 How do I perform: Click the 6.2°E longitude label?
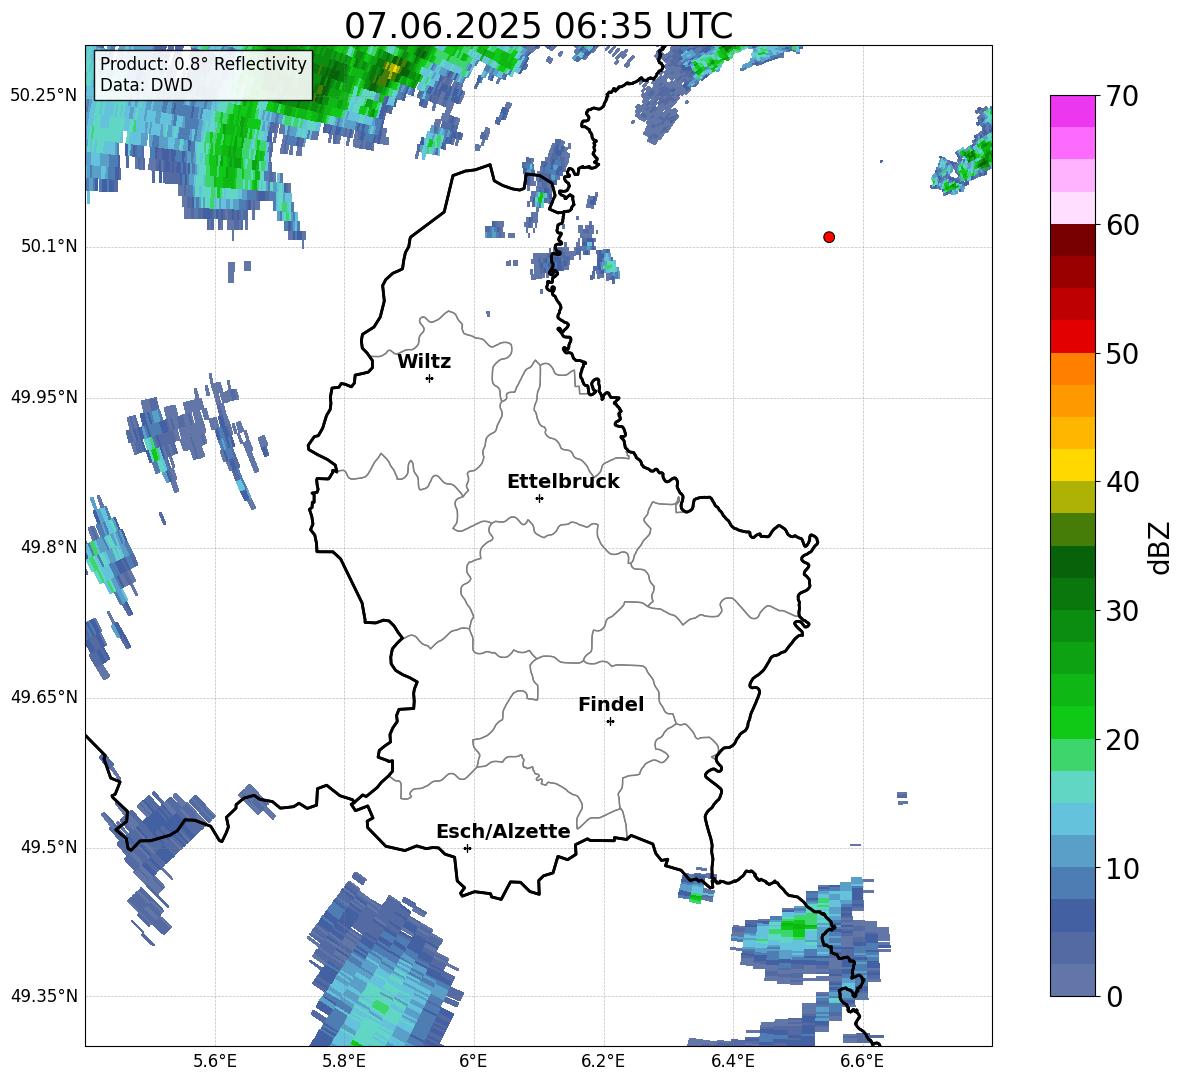point(603,1061)
